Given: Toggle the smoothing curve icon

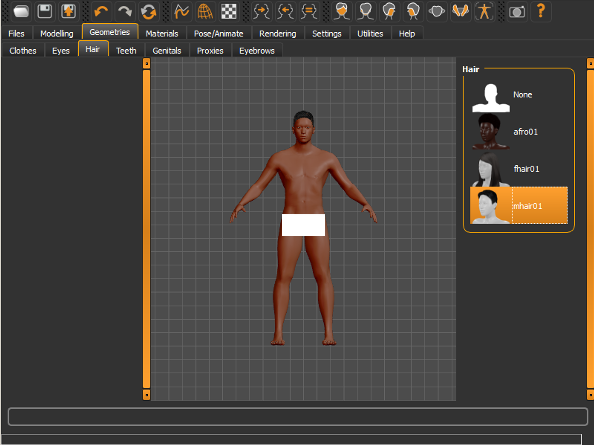Looking at the screenshot, I should tap(182, 11).
